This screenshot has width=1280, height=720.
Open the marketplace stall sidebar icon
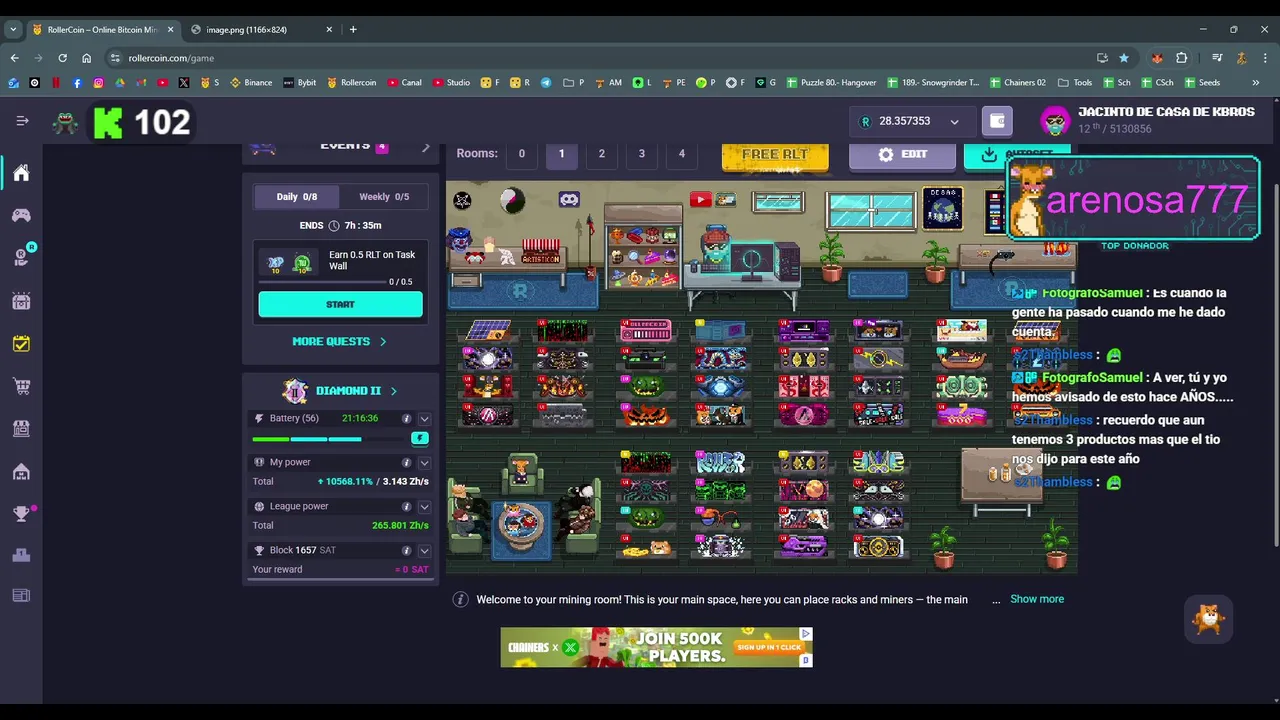point(21,428)
